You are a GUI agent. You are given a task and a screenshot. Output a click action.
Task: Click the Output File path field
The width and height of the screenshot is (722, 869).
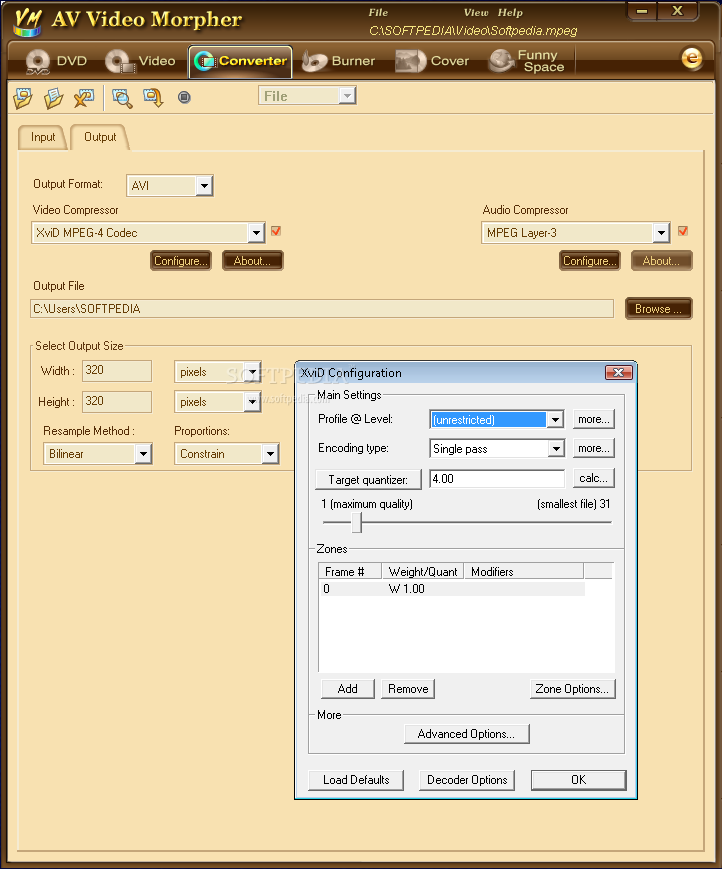(322, 309)
